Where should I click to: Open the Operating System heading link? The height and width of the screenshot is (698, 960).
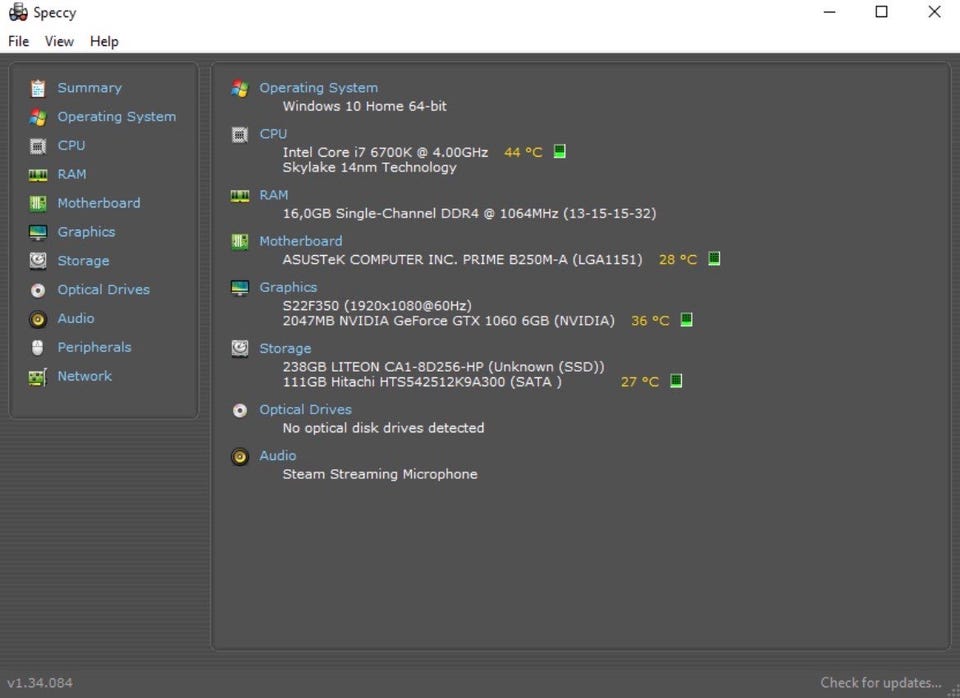[318, 88]
